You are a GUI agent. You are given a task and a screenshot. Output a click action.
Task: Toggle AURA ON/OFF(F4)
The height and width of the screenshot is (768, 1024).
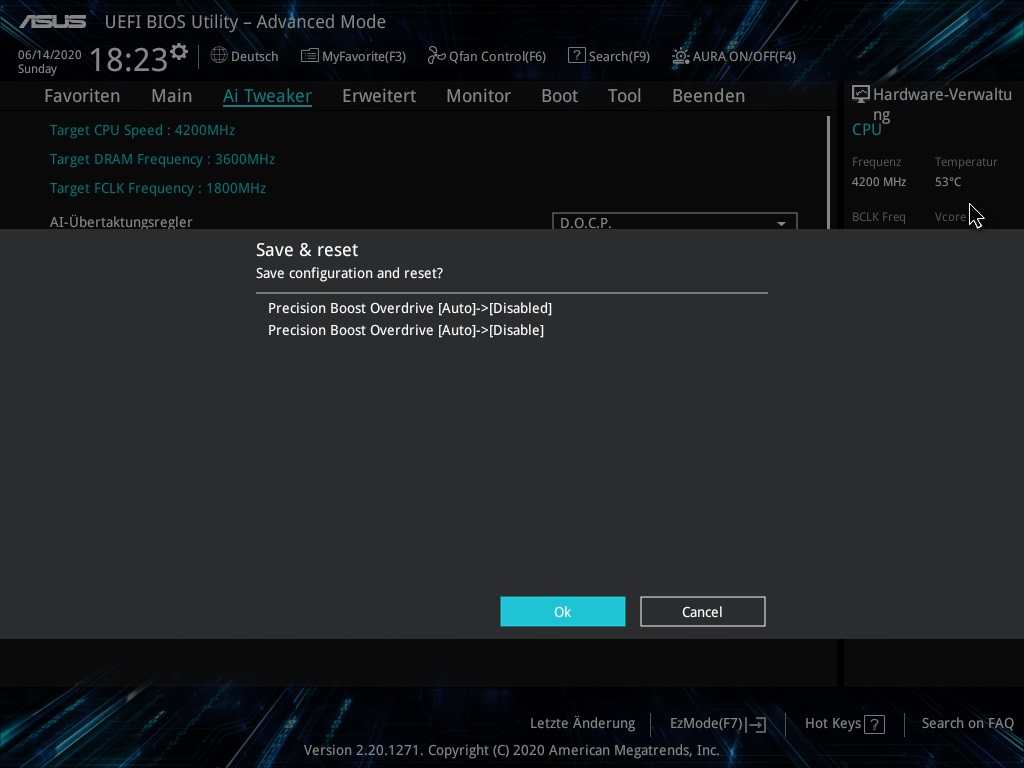(734, 56)
